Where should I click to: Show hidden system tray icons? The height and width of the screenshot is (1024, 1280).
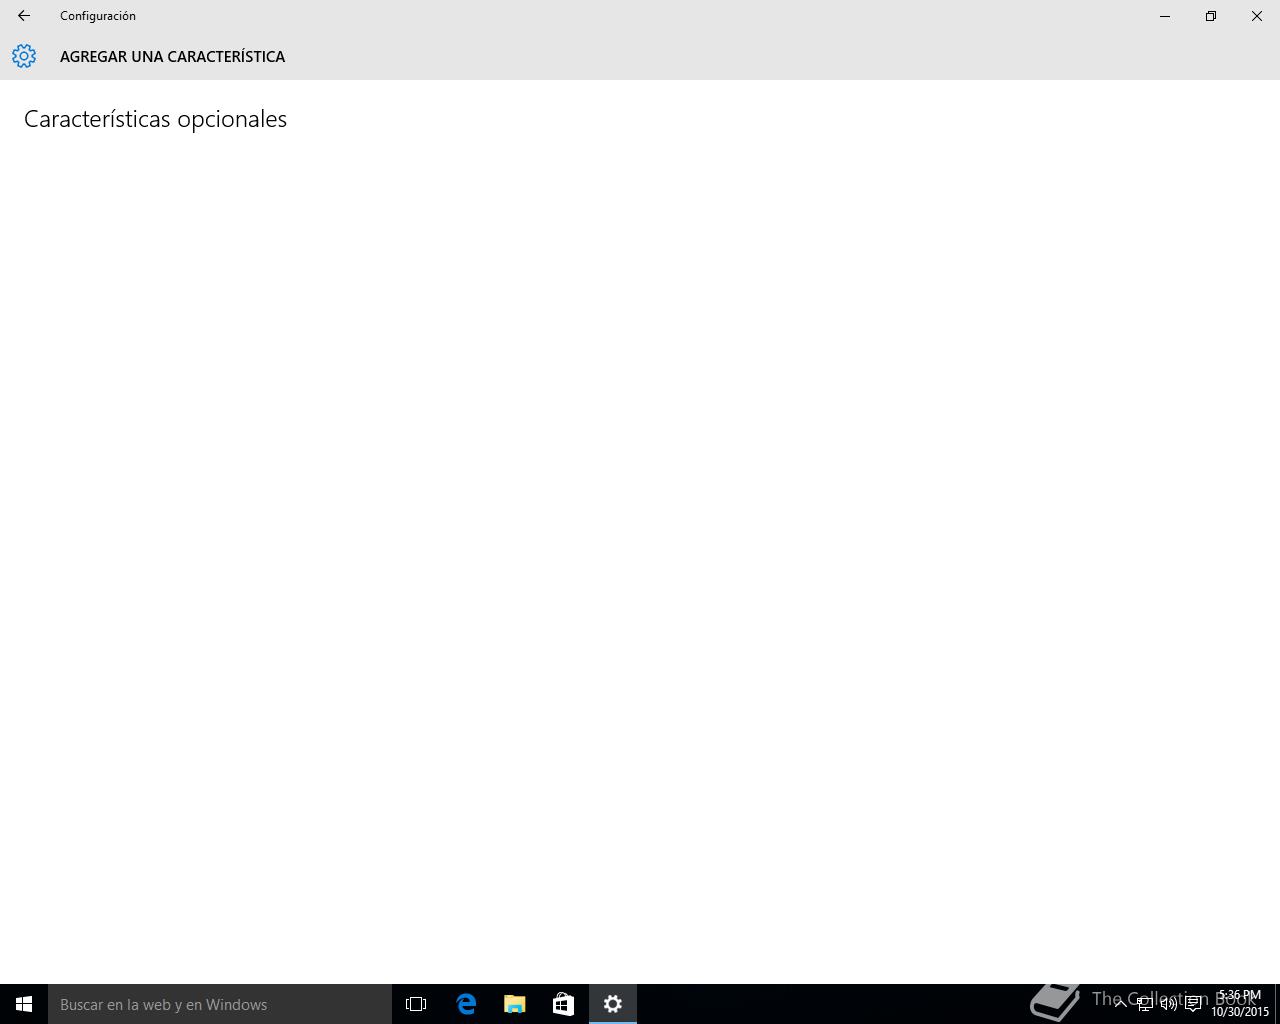tap(1120, 1004)
